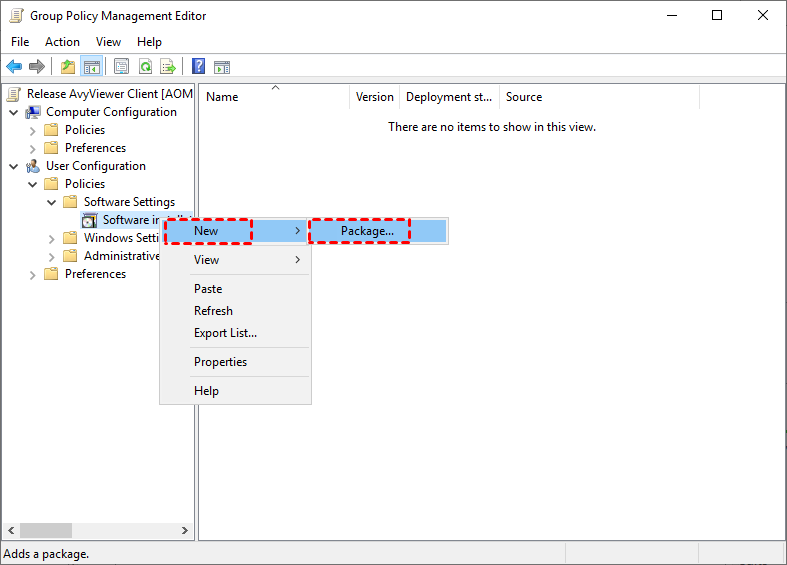Collapse the Computer Configuration tree node
The width and height of the screenshot is (787, 565).
pos(14,112)
